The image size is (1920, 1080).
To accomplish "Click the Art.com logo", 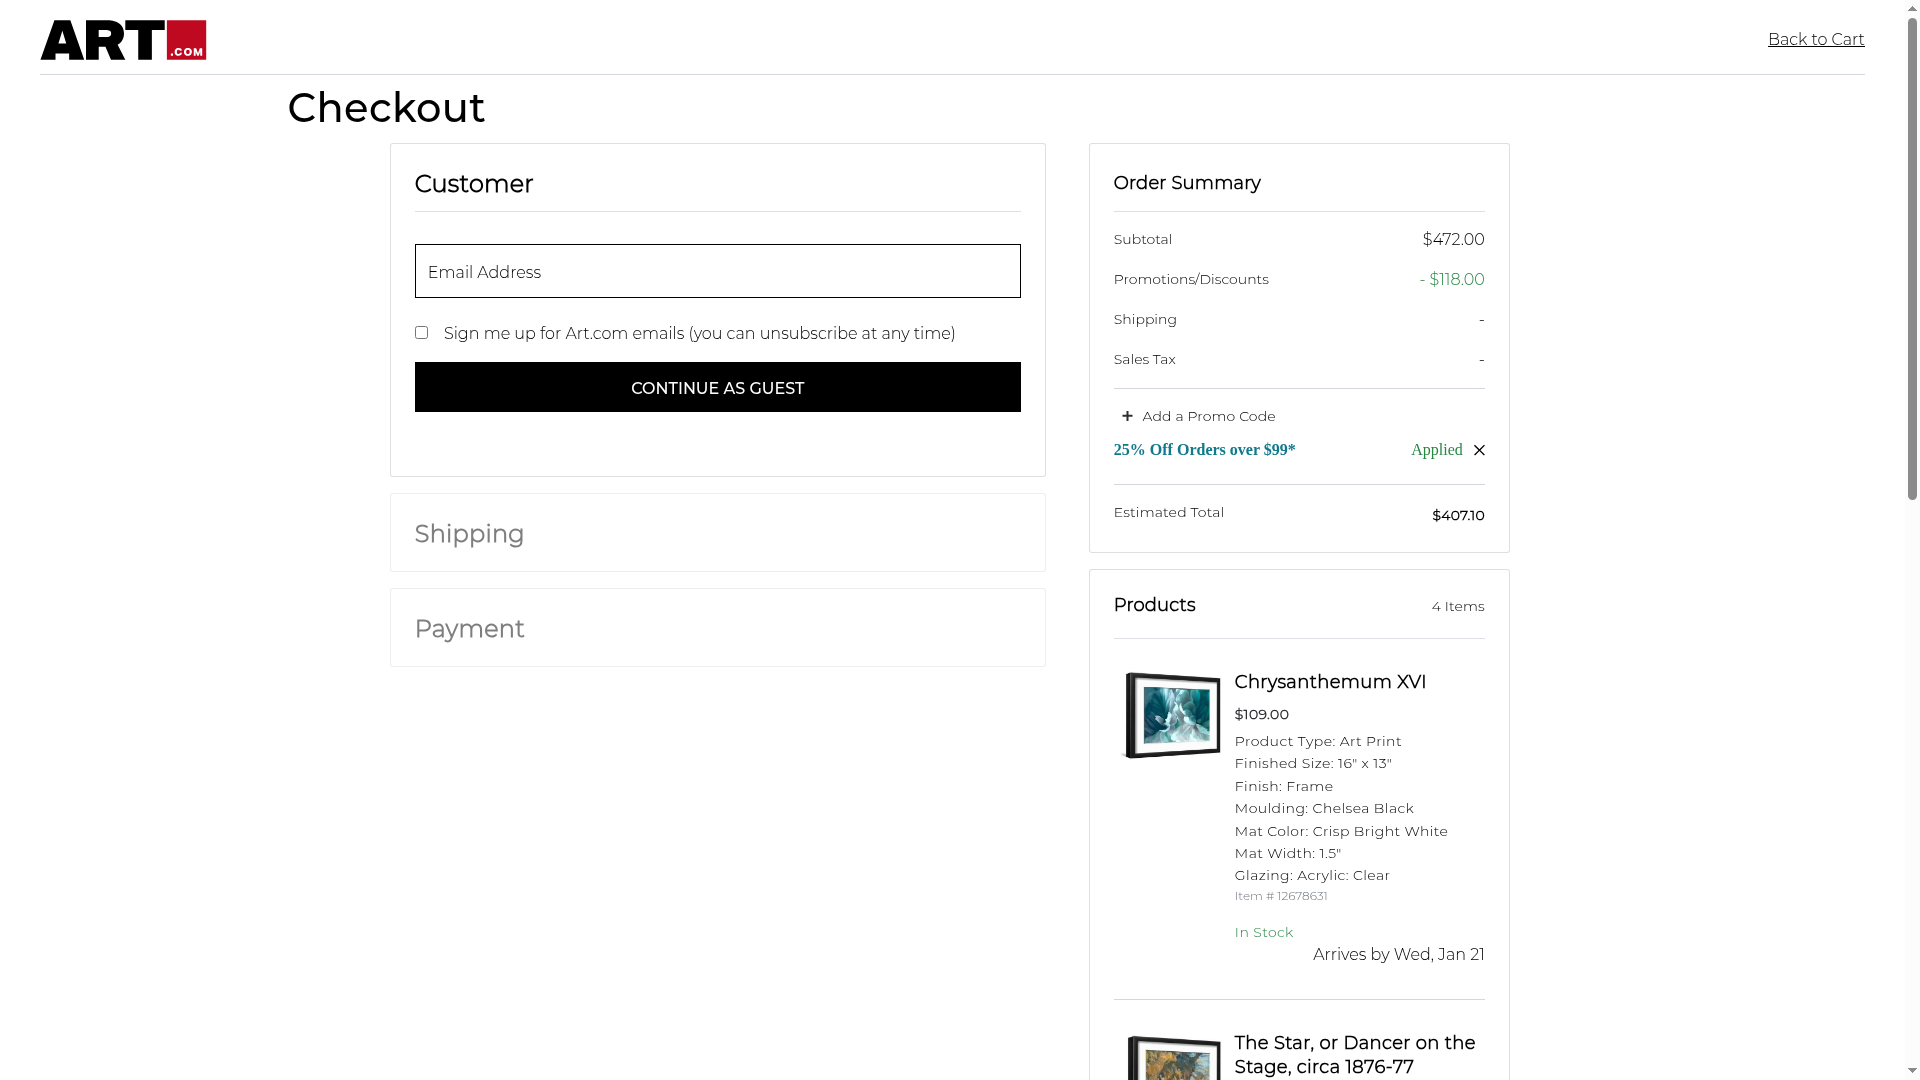I will [123, 40].
